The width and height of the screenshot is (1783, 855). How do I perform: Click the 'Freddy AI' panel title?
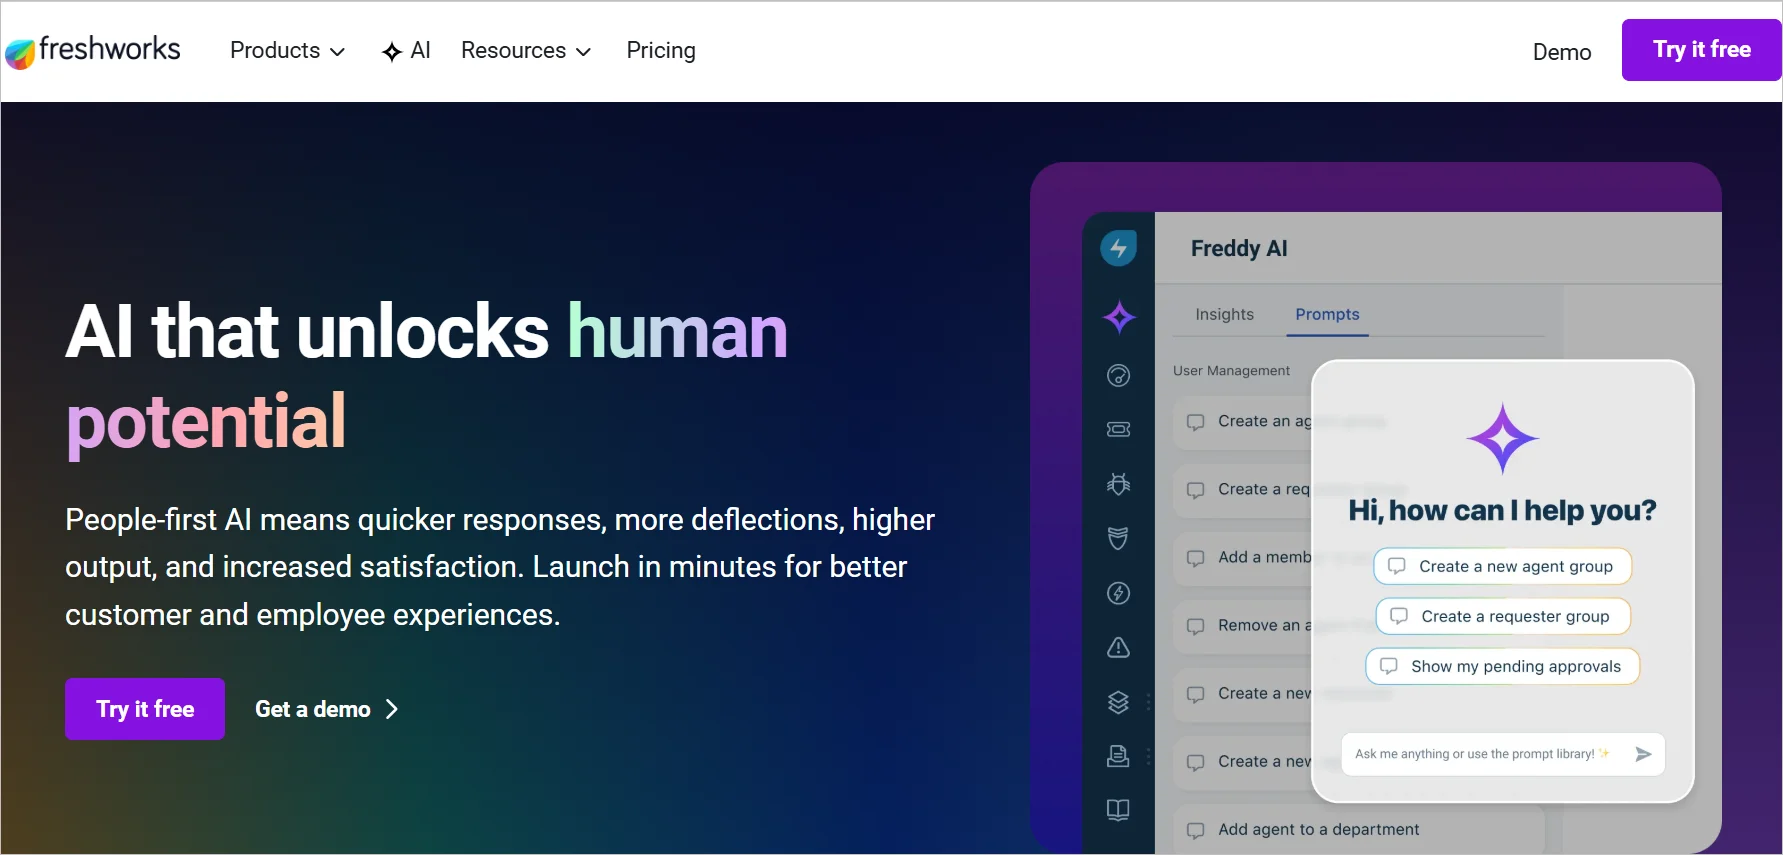(x=1239, y=248)
